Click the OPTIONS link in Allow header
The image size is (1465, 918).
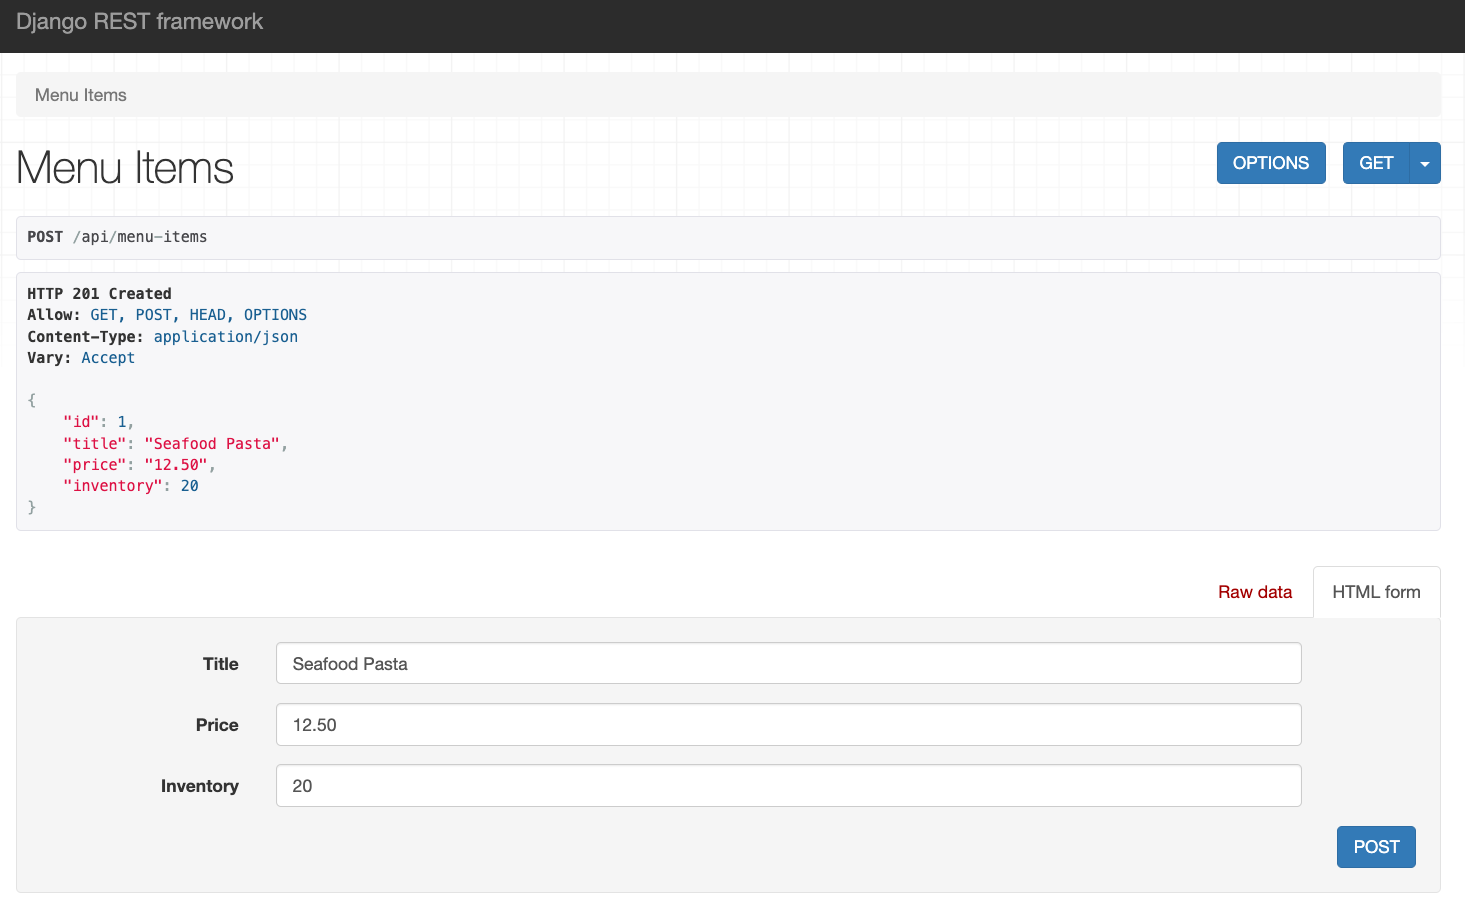point(275,314)
